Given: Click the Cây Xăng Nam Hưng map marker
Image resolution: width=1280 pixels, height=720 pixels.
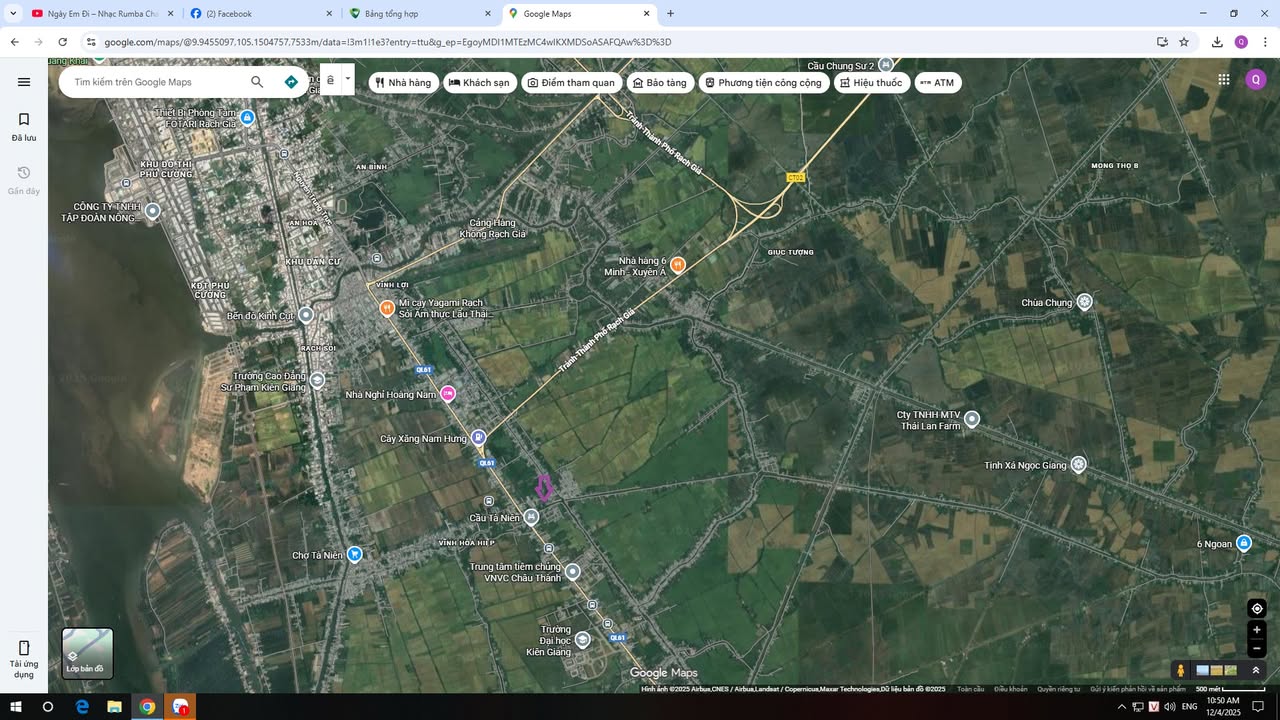Looking at the screenshot, I should click(x=479, y=437).
